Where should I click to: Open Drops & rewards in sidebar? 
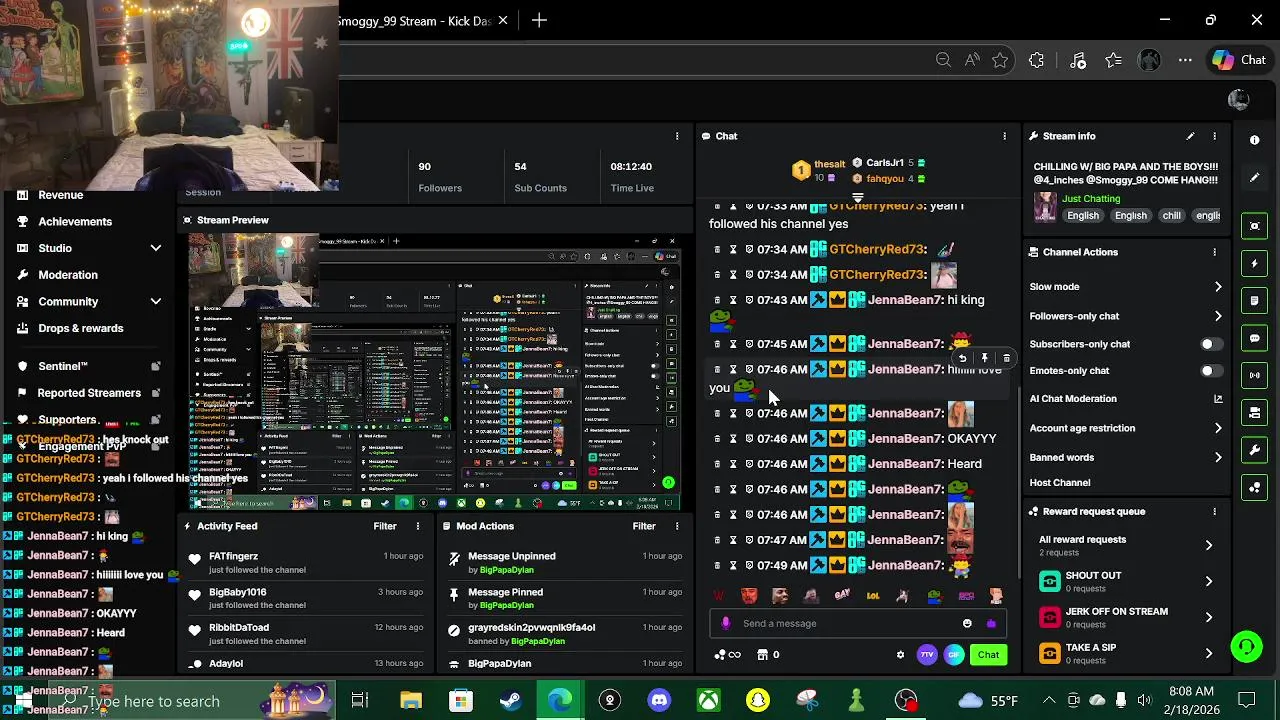click(81, 328)
